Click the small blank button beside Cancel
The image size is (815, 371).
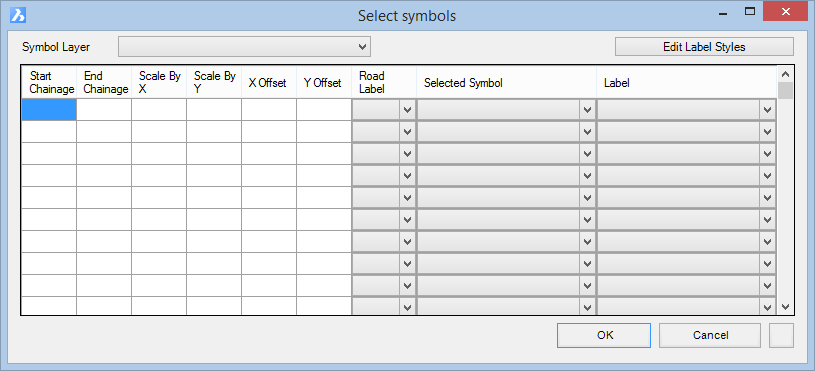click(781, 335)
